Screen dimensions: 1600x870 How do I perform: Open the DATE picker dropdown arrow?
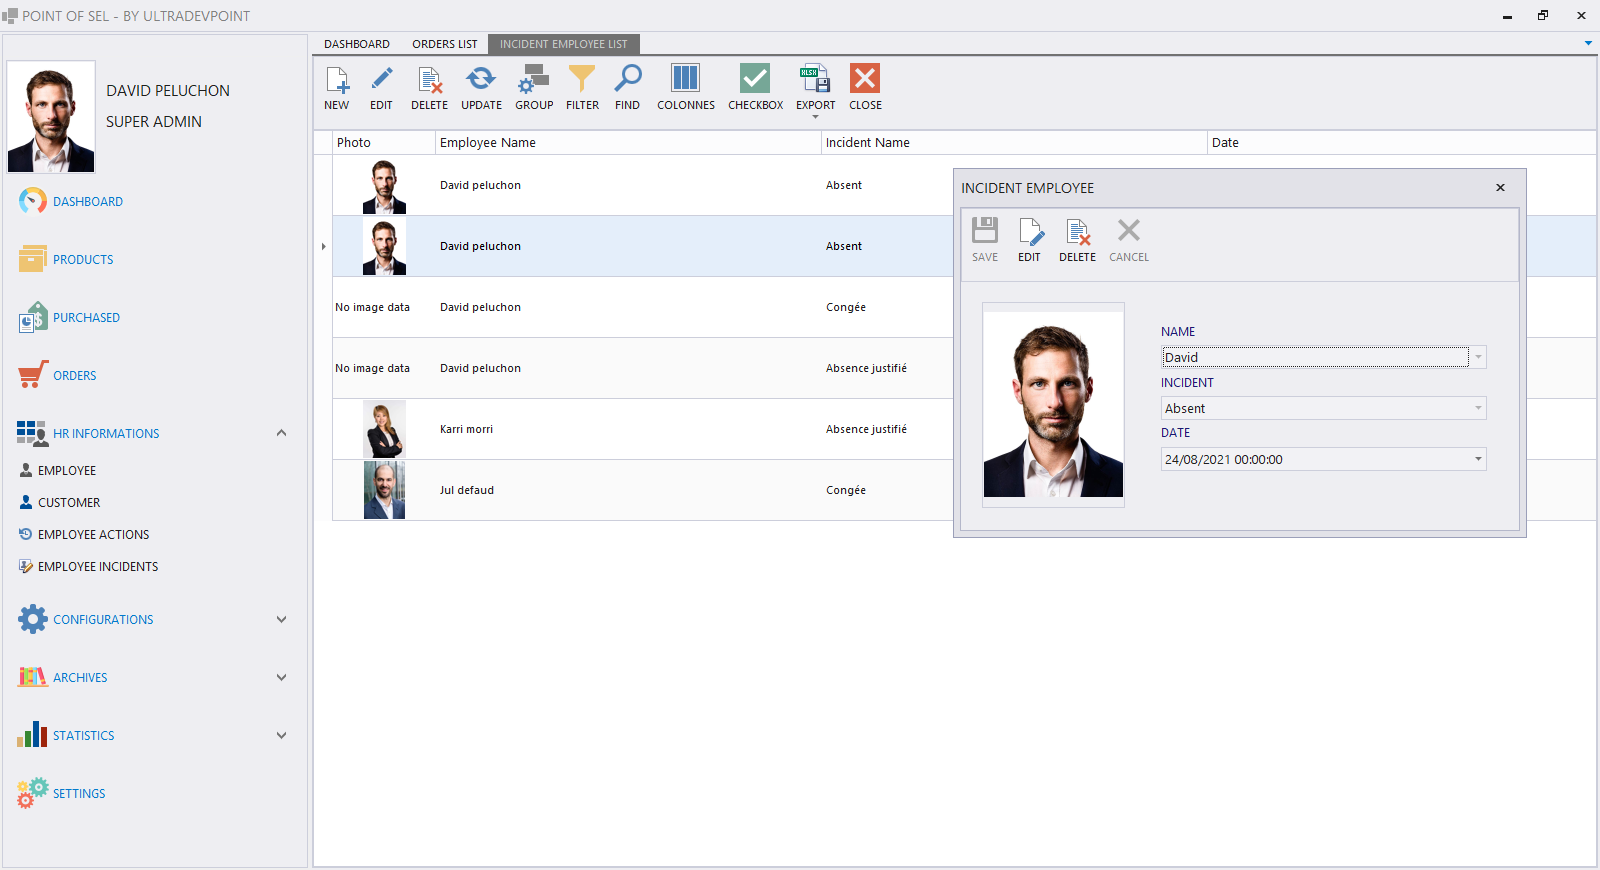[x=1478, y=459]
